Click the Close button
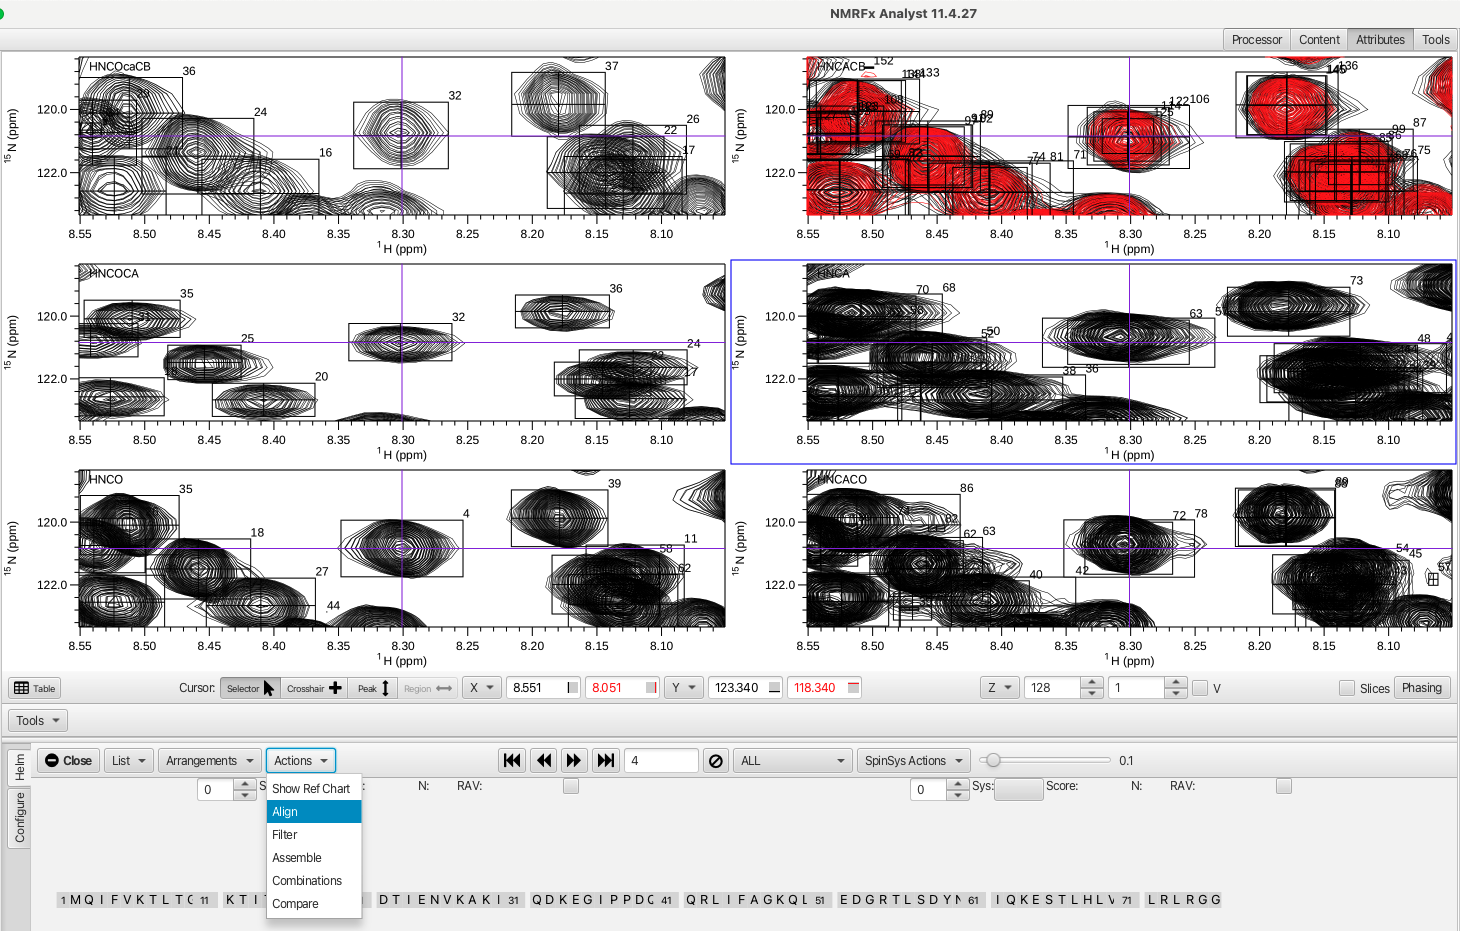 pyautogui.click(x=68, y=761)
